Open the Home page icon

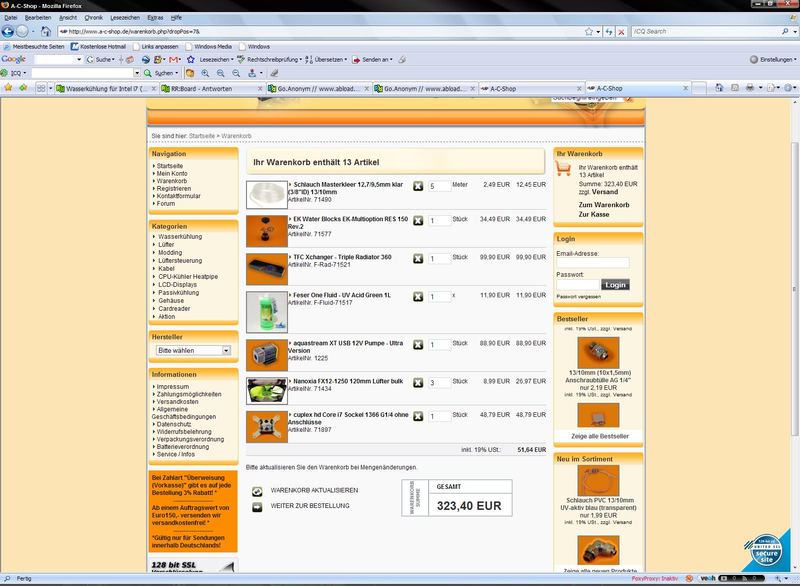[x=45, y=32]
